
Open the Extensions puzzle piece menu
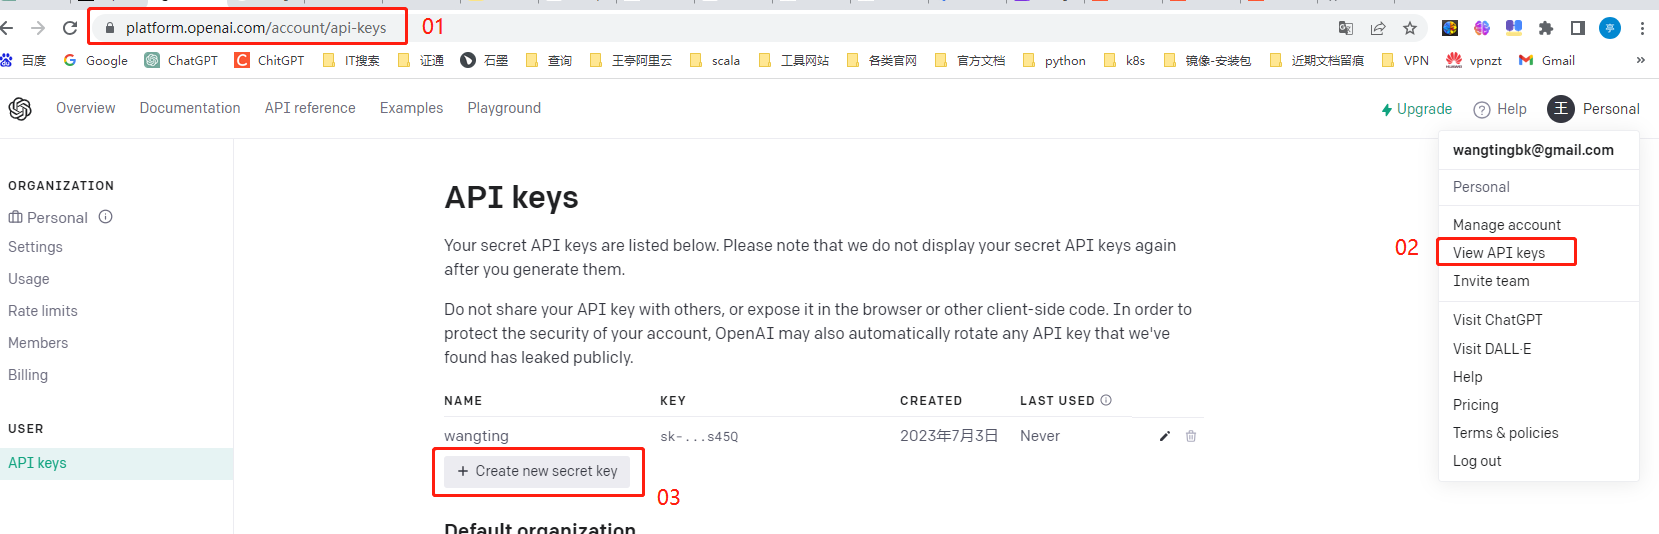[1546, 28]
